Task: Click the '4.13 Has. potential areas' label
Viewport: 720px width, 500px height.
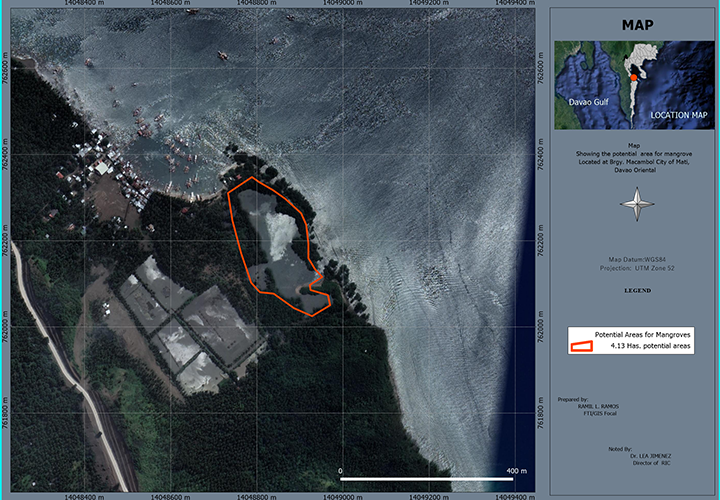Action: coord(650,346)
